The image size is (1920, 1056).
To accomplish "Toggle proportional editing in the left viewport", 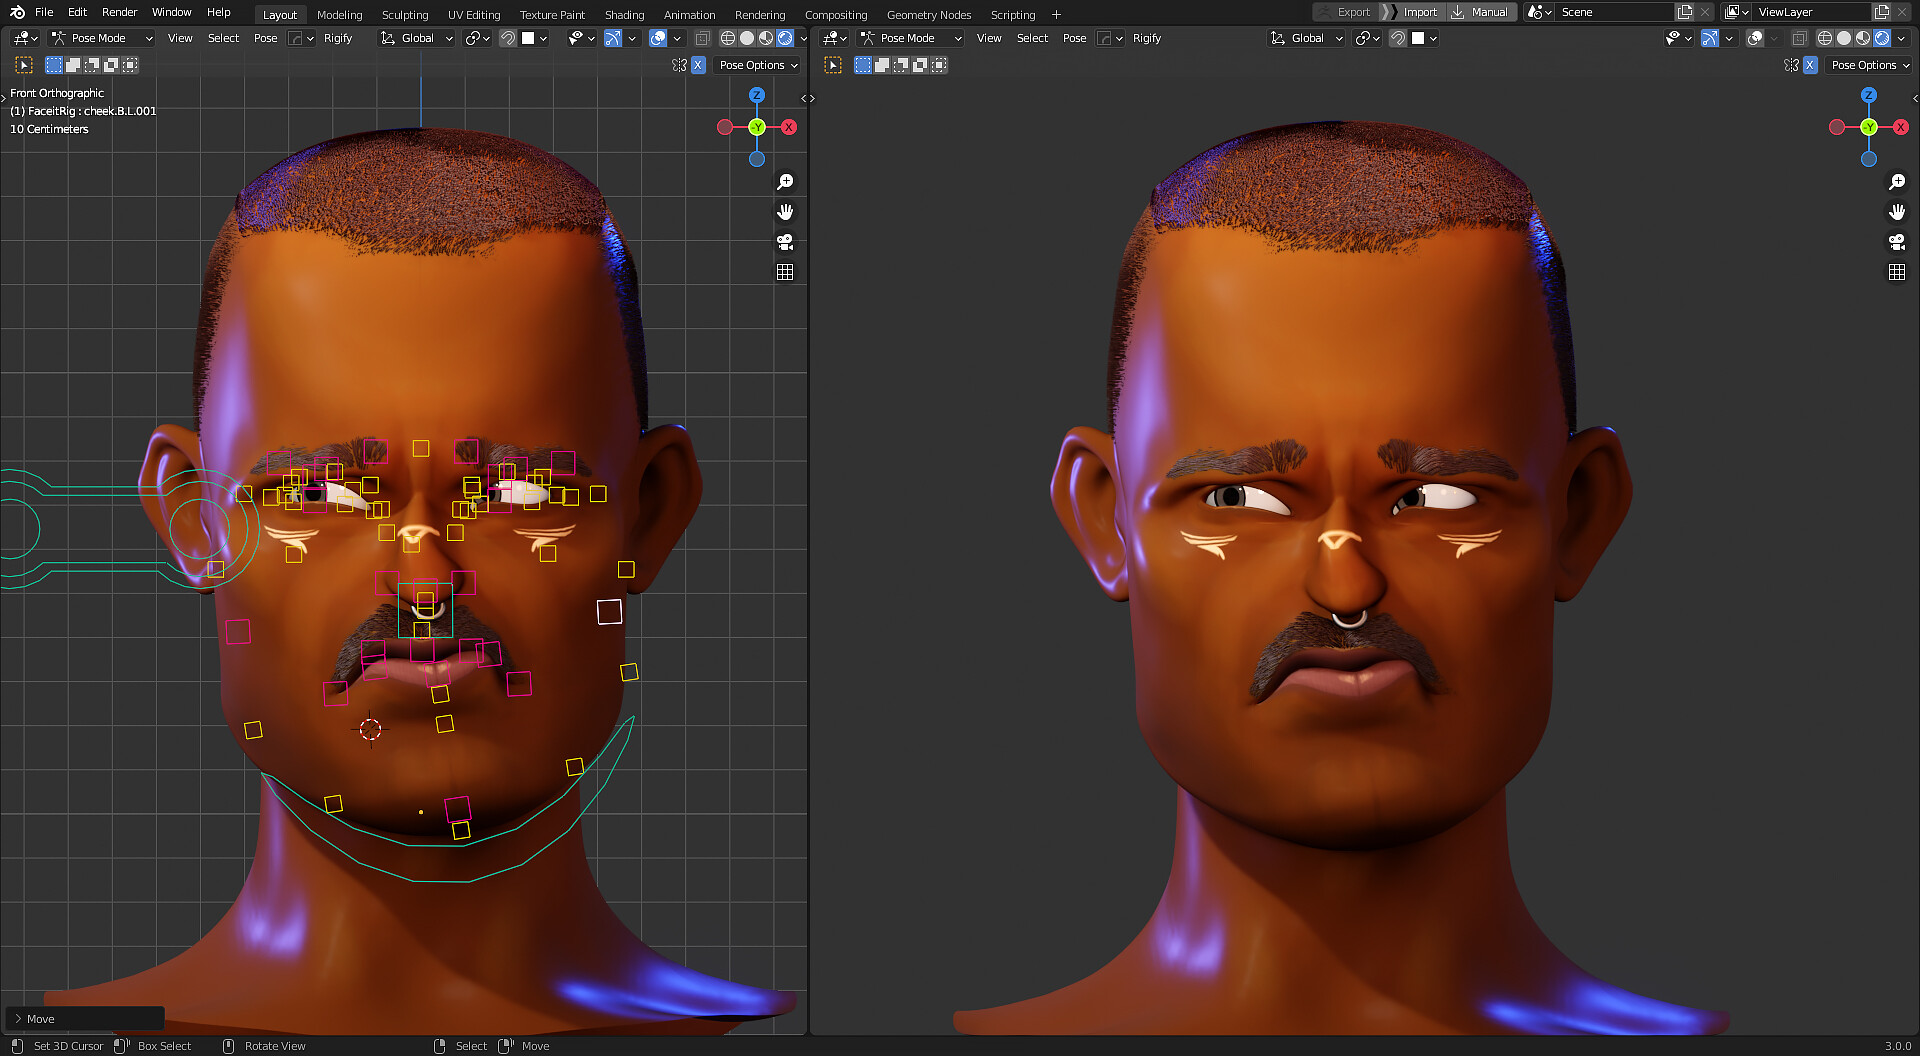I will click(x=613, y=38).
